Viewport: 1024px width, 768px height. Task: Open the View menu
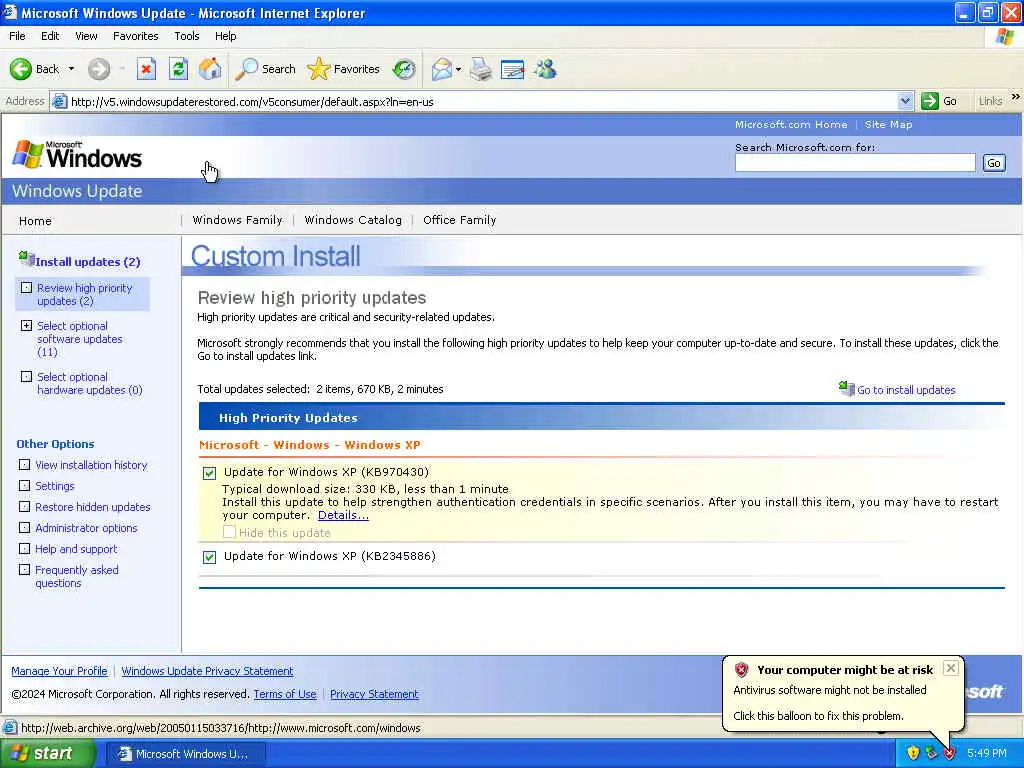click(x=86, y=36)
